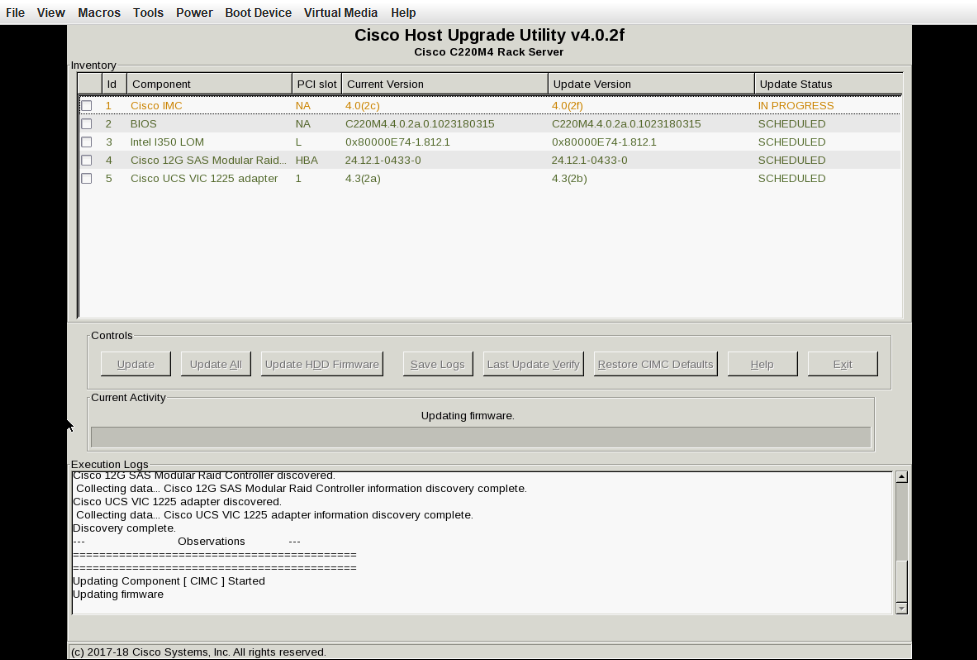This screenshot has width=977, height=660.
Task: Click the Execution Logs scroll up arrow
Action: (901, 477)
